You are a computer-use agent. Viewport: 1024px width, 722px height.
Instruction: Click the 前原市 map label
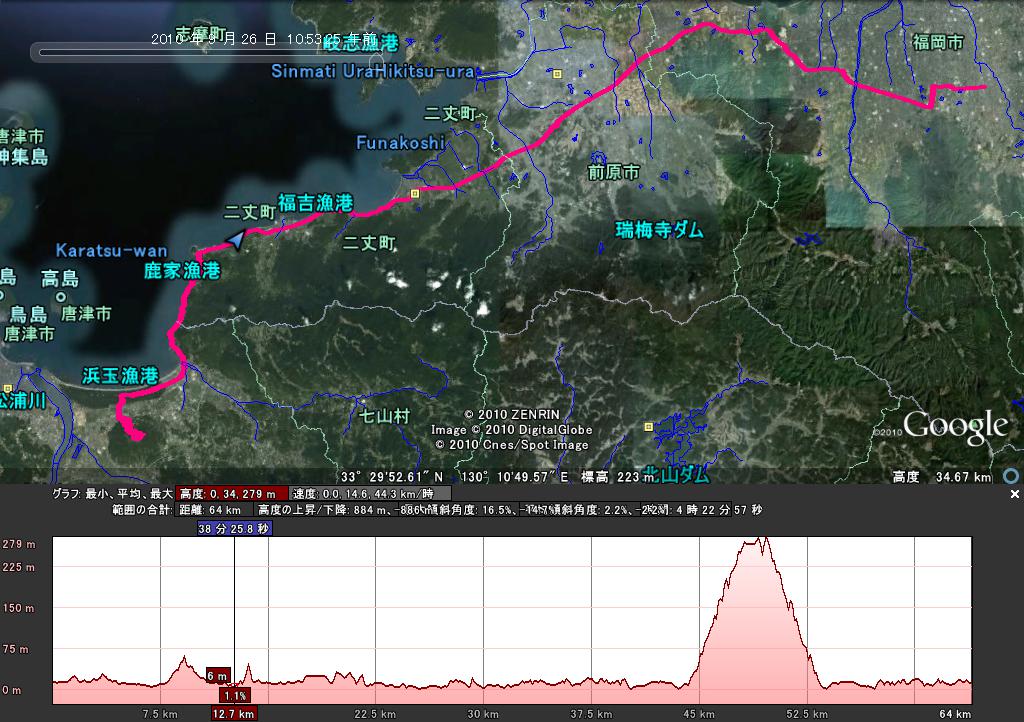pos(613,172)
